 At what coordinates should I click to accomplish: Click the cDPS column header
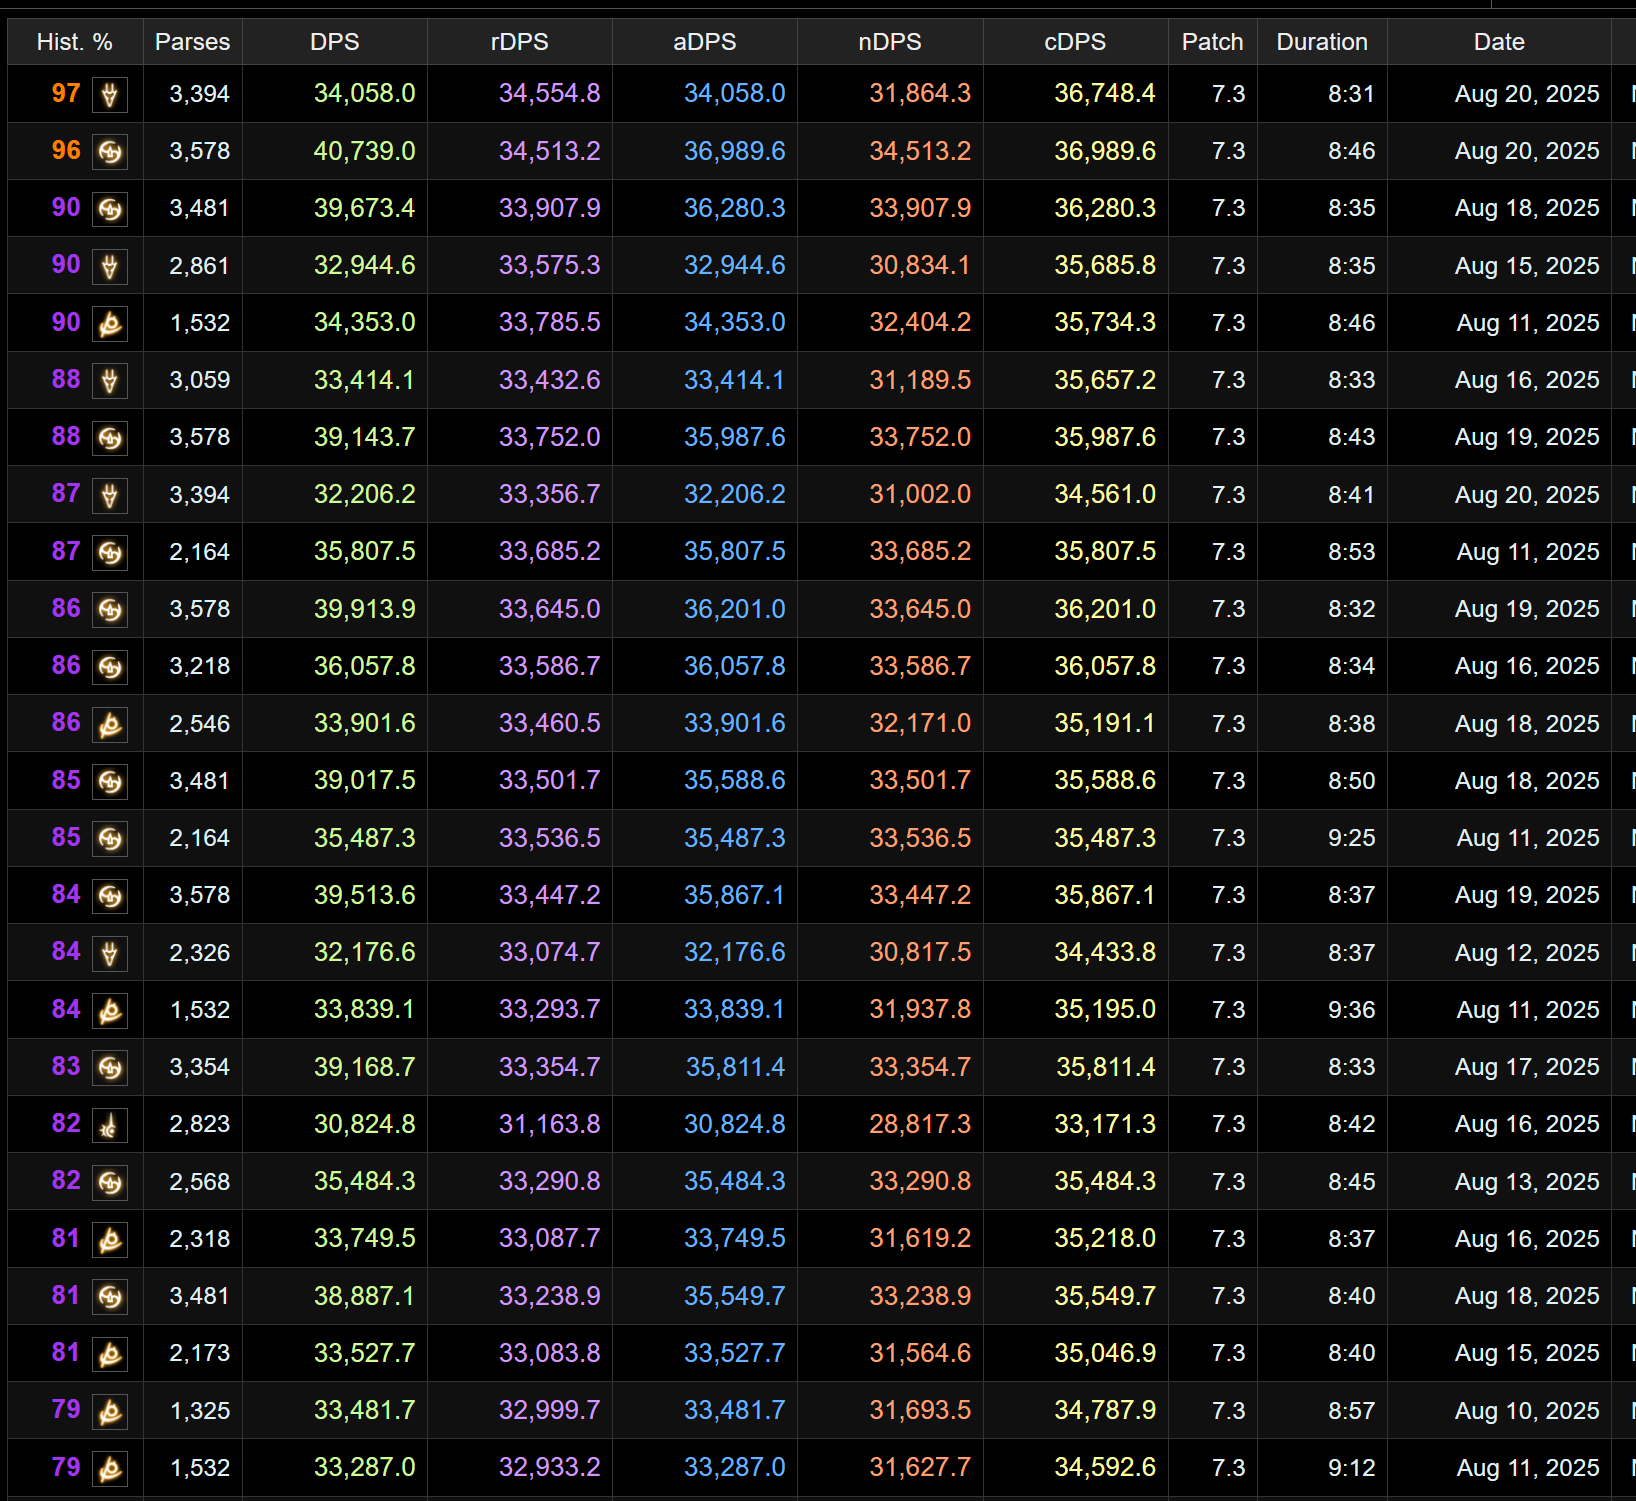coord(1075,42)
